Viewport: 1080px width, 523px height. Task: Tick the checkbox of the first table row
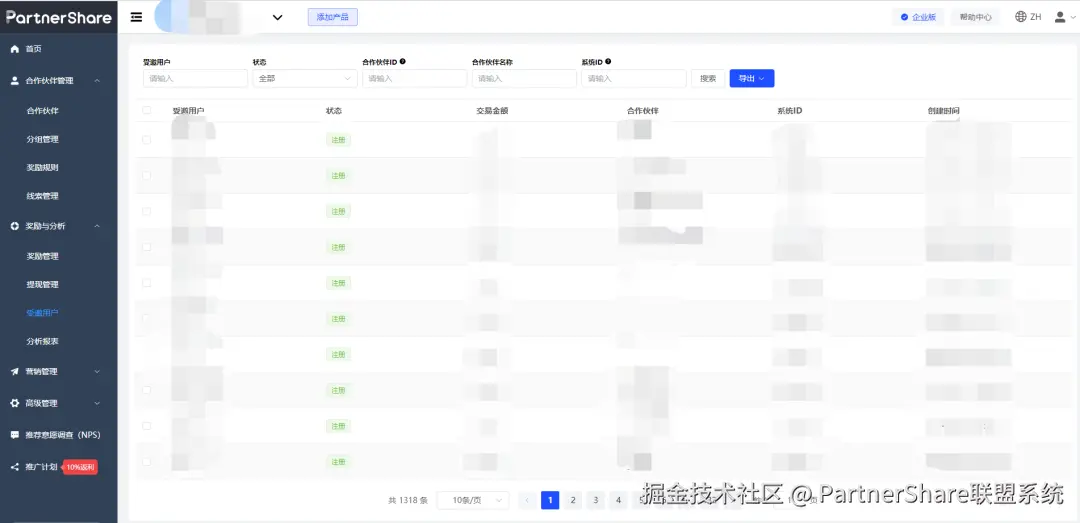[x=147, y=140]
